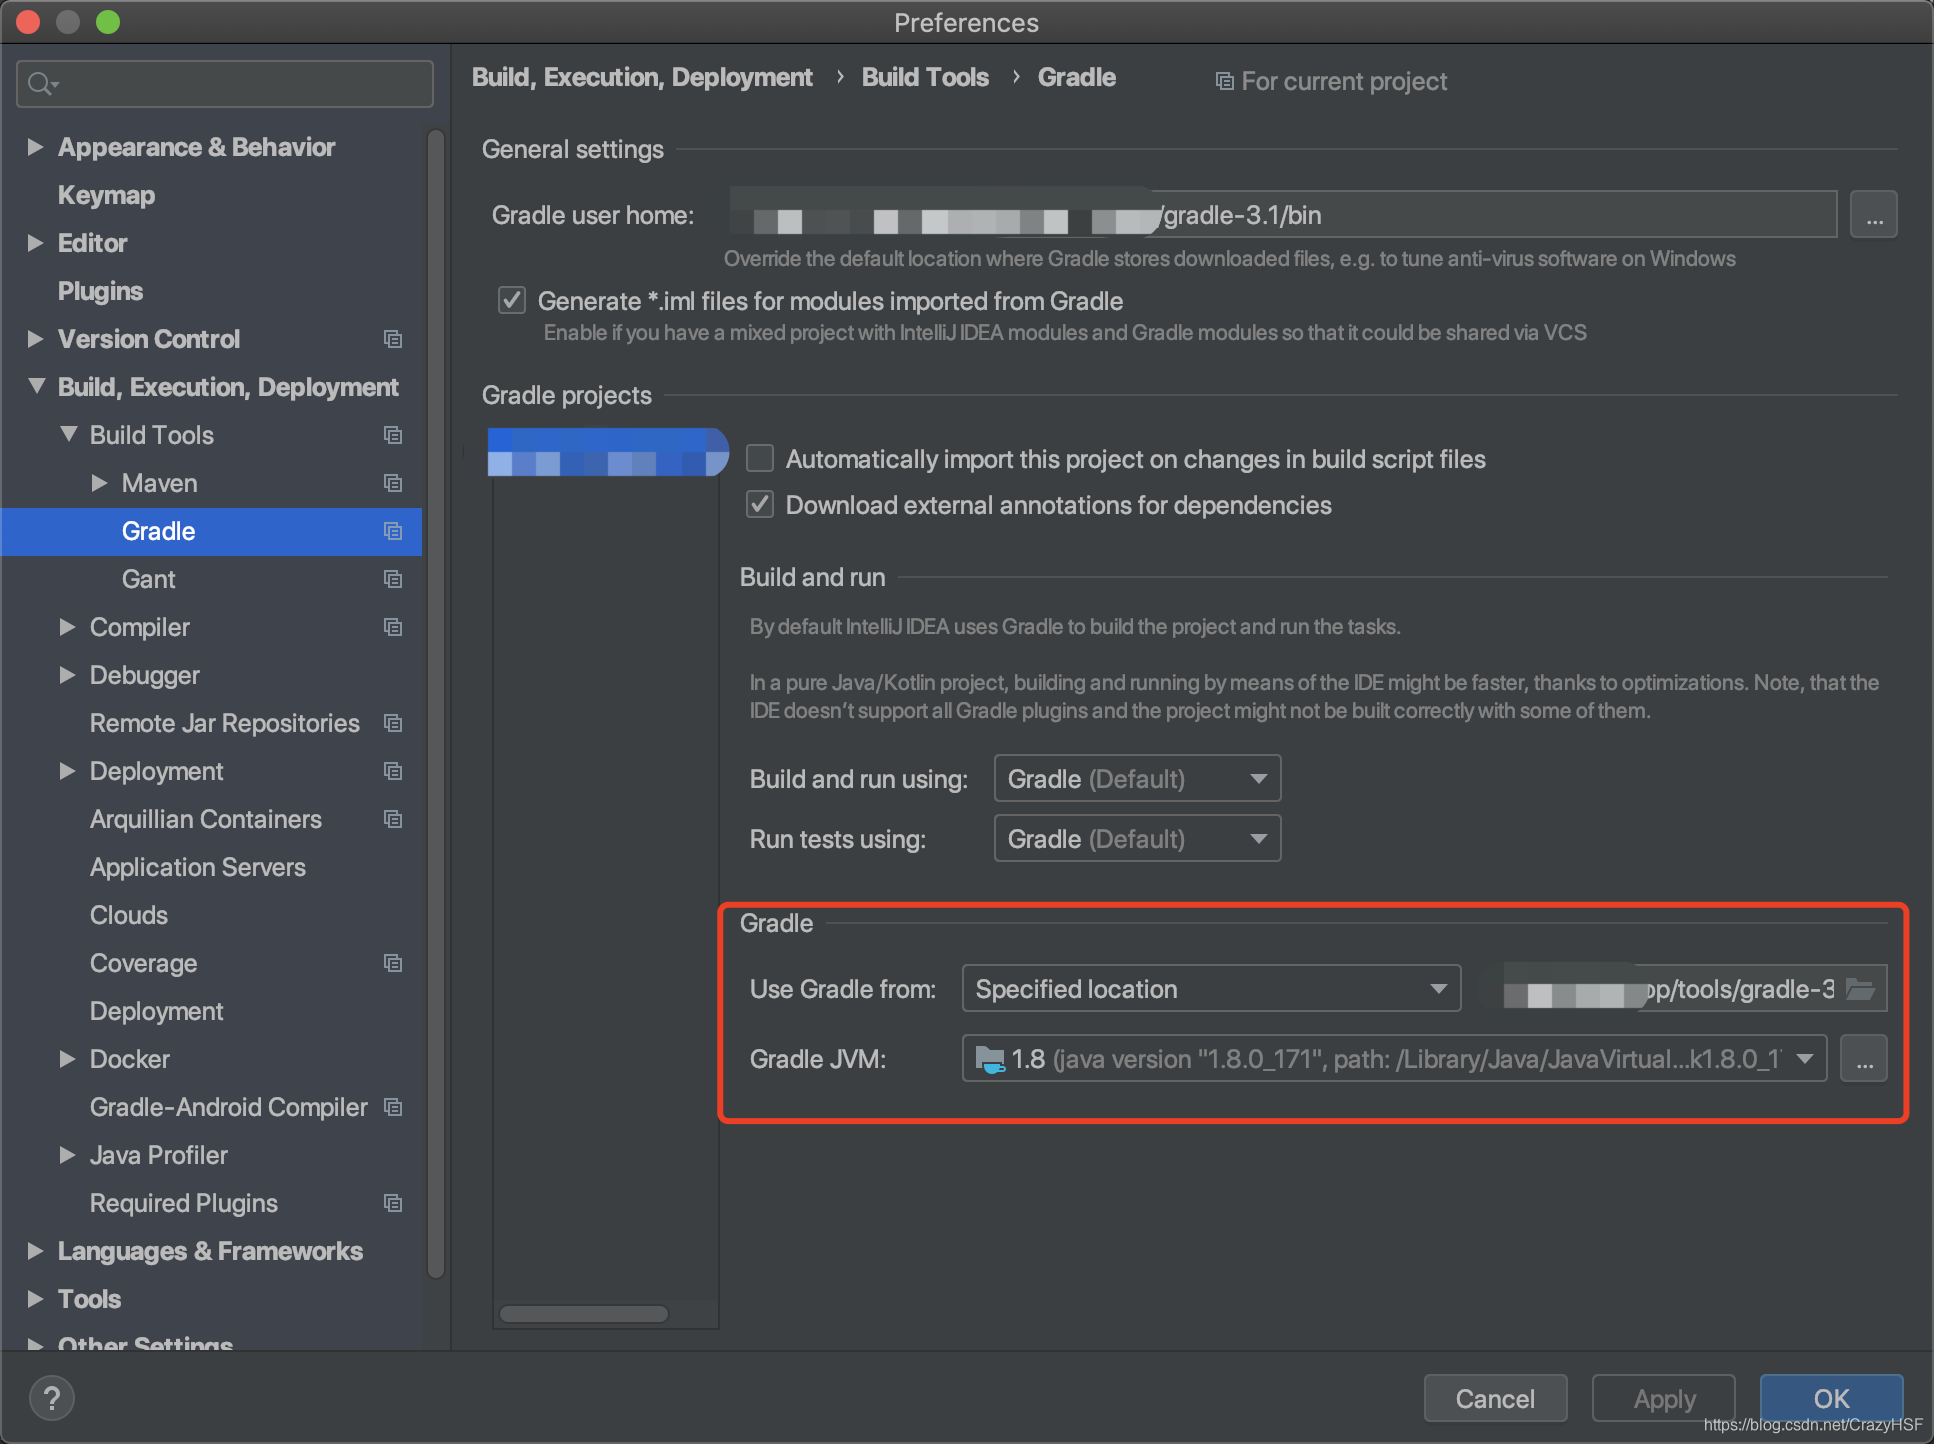1934x1444 pixels.
Task: Click the folder browse icon for Gradle location
Action: (1861, 989)
